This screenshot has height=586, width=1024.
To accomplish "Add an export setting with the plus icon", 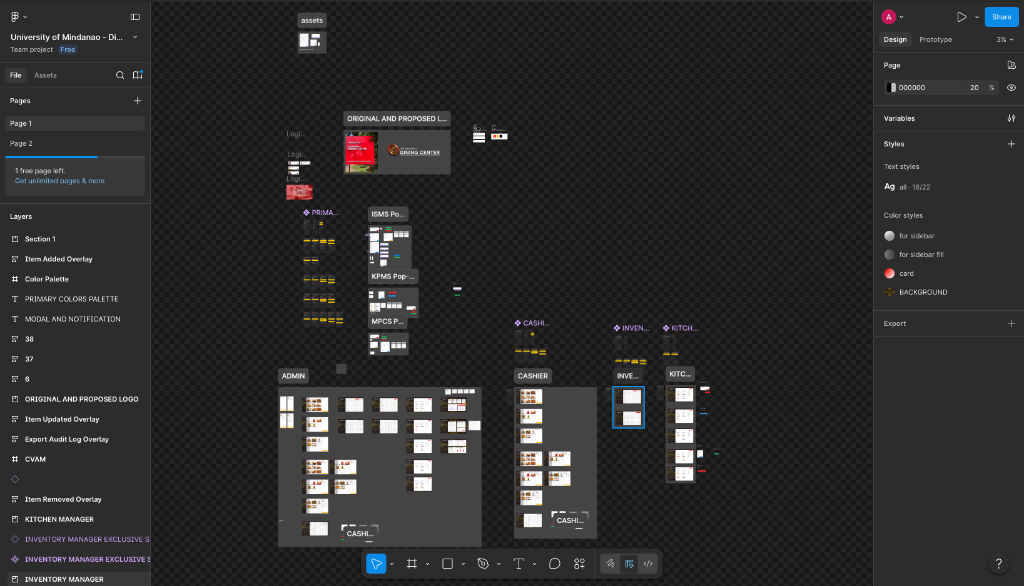I will (x=1011, y=323).
